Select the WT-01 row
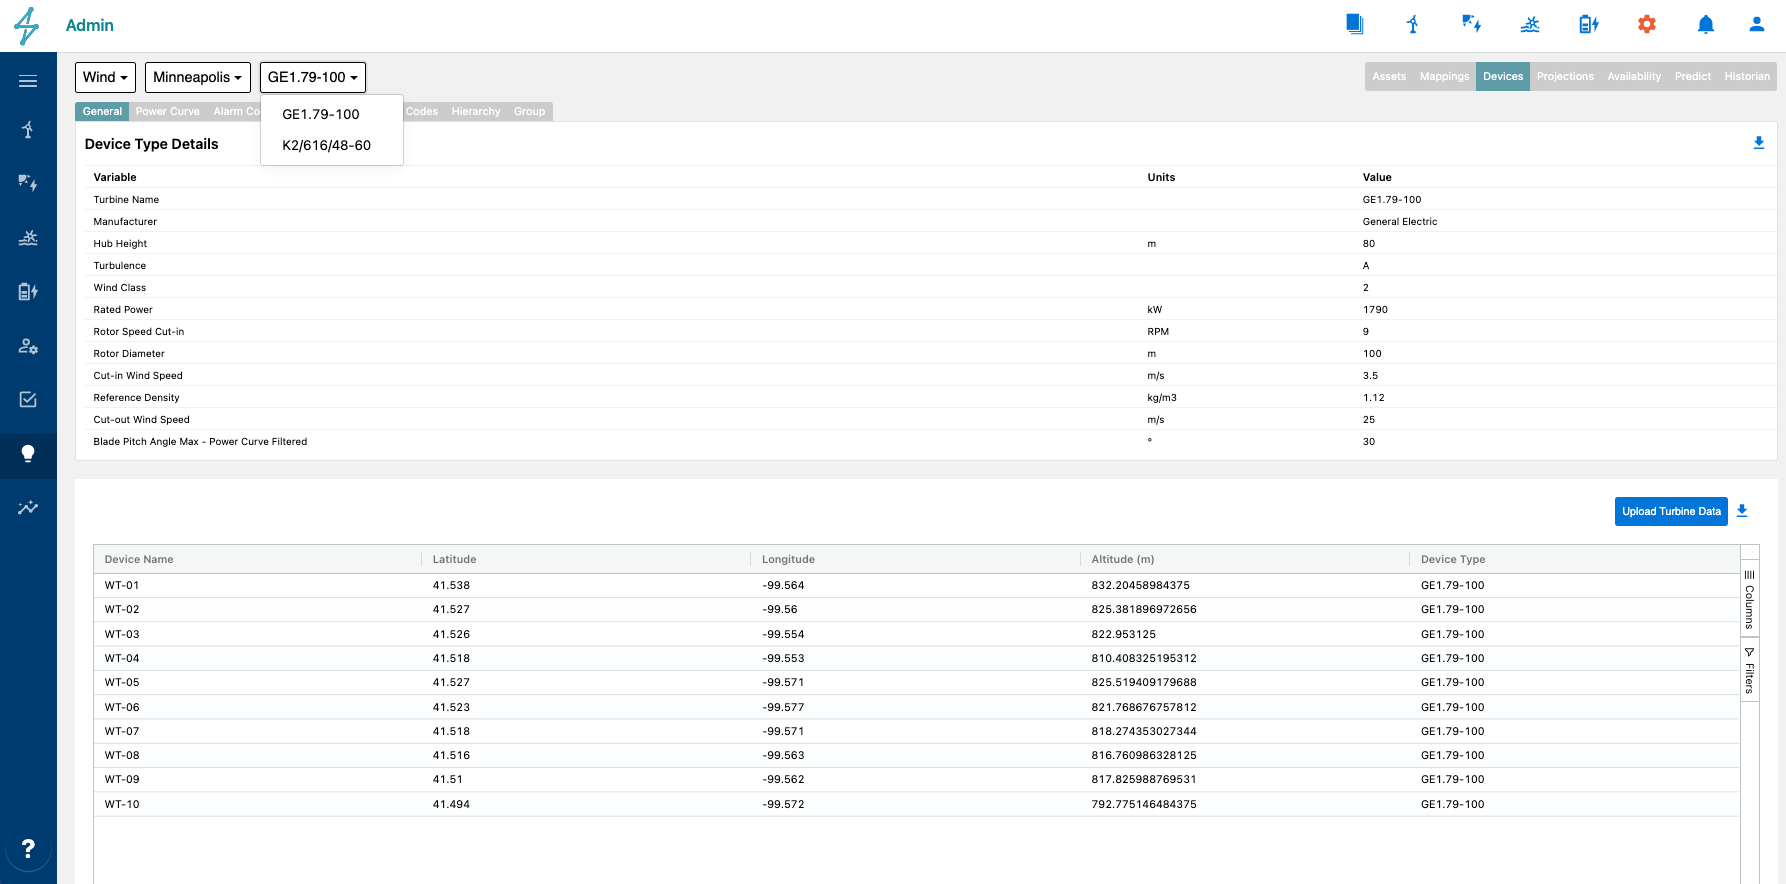 tap(917, 585)
